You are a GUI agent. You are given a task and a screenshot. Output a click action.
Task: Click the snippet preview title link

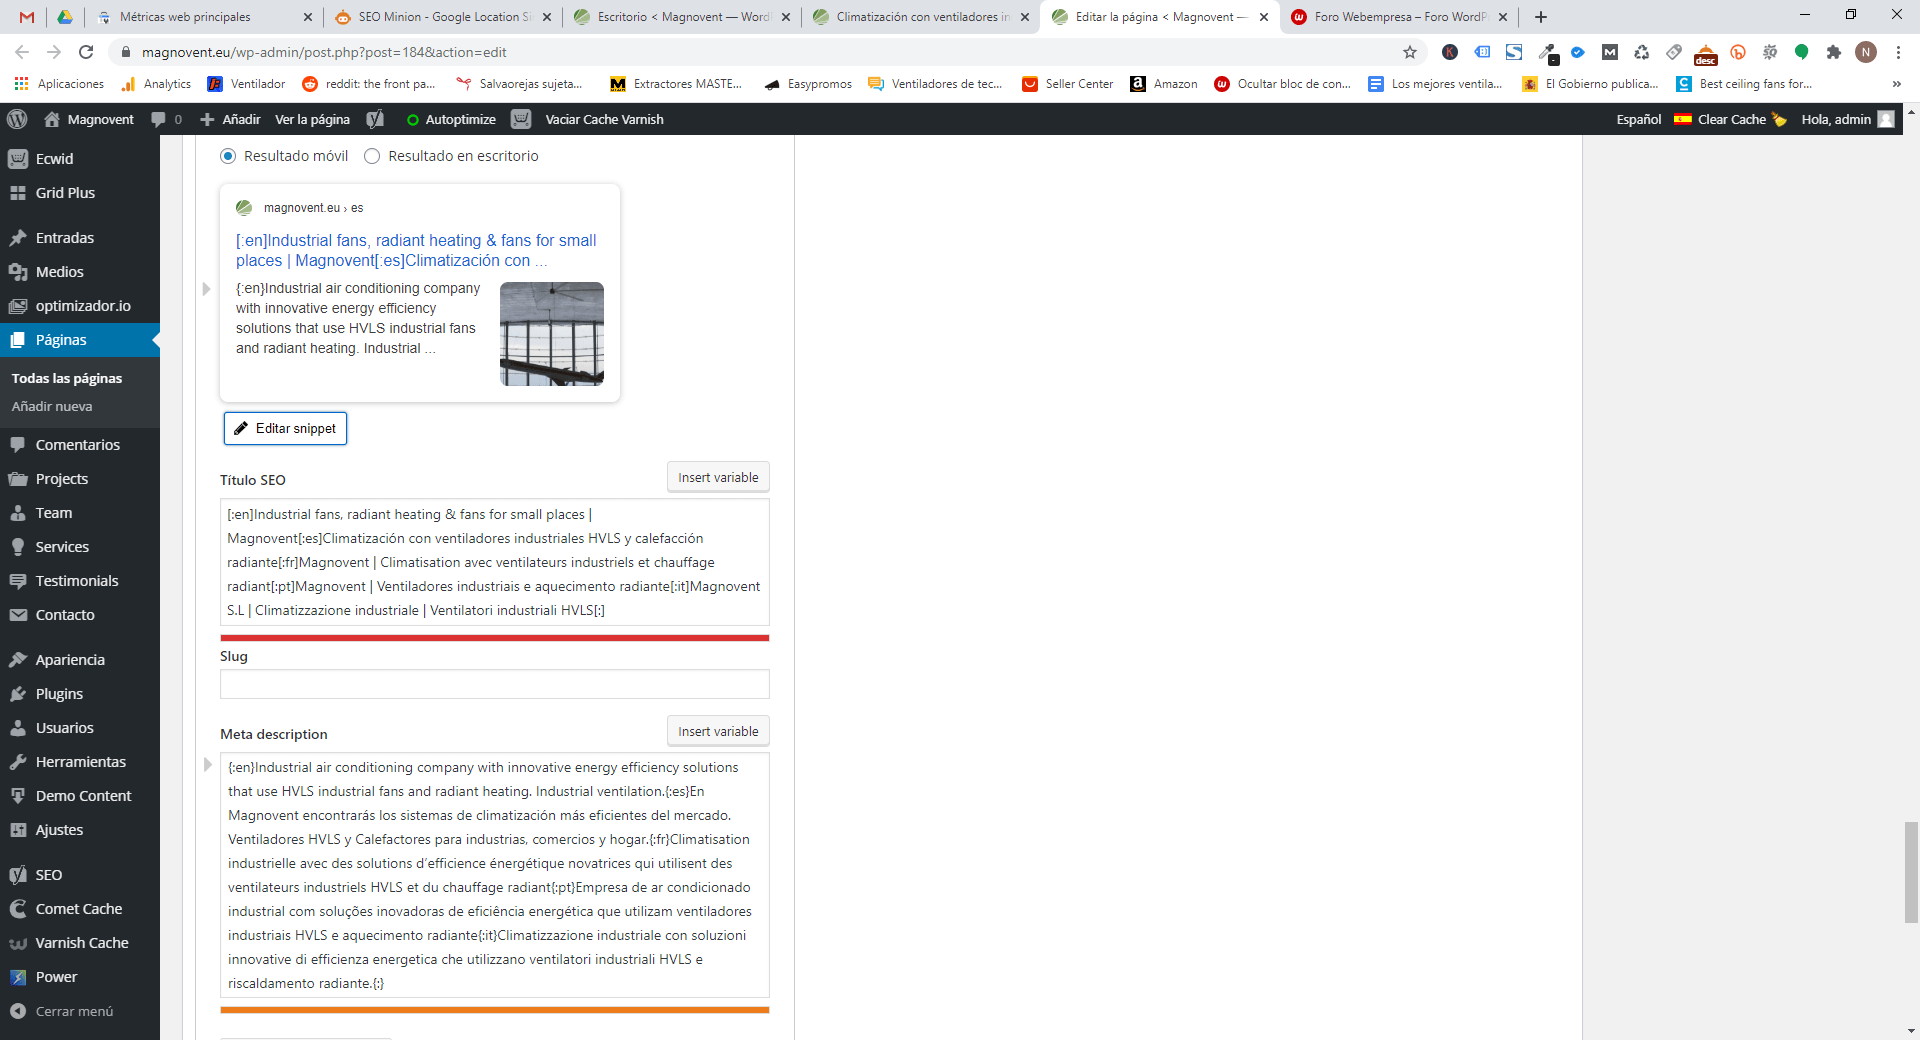click(416, 250)
